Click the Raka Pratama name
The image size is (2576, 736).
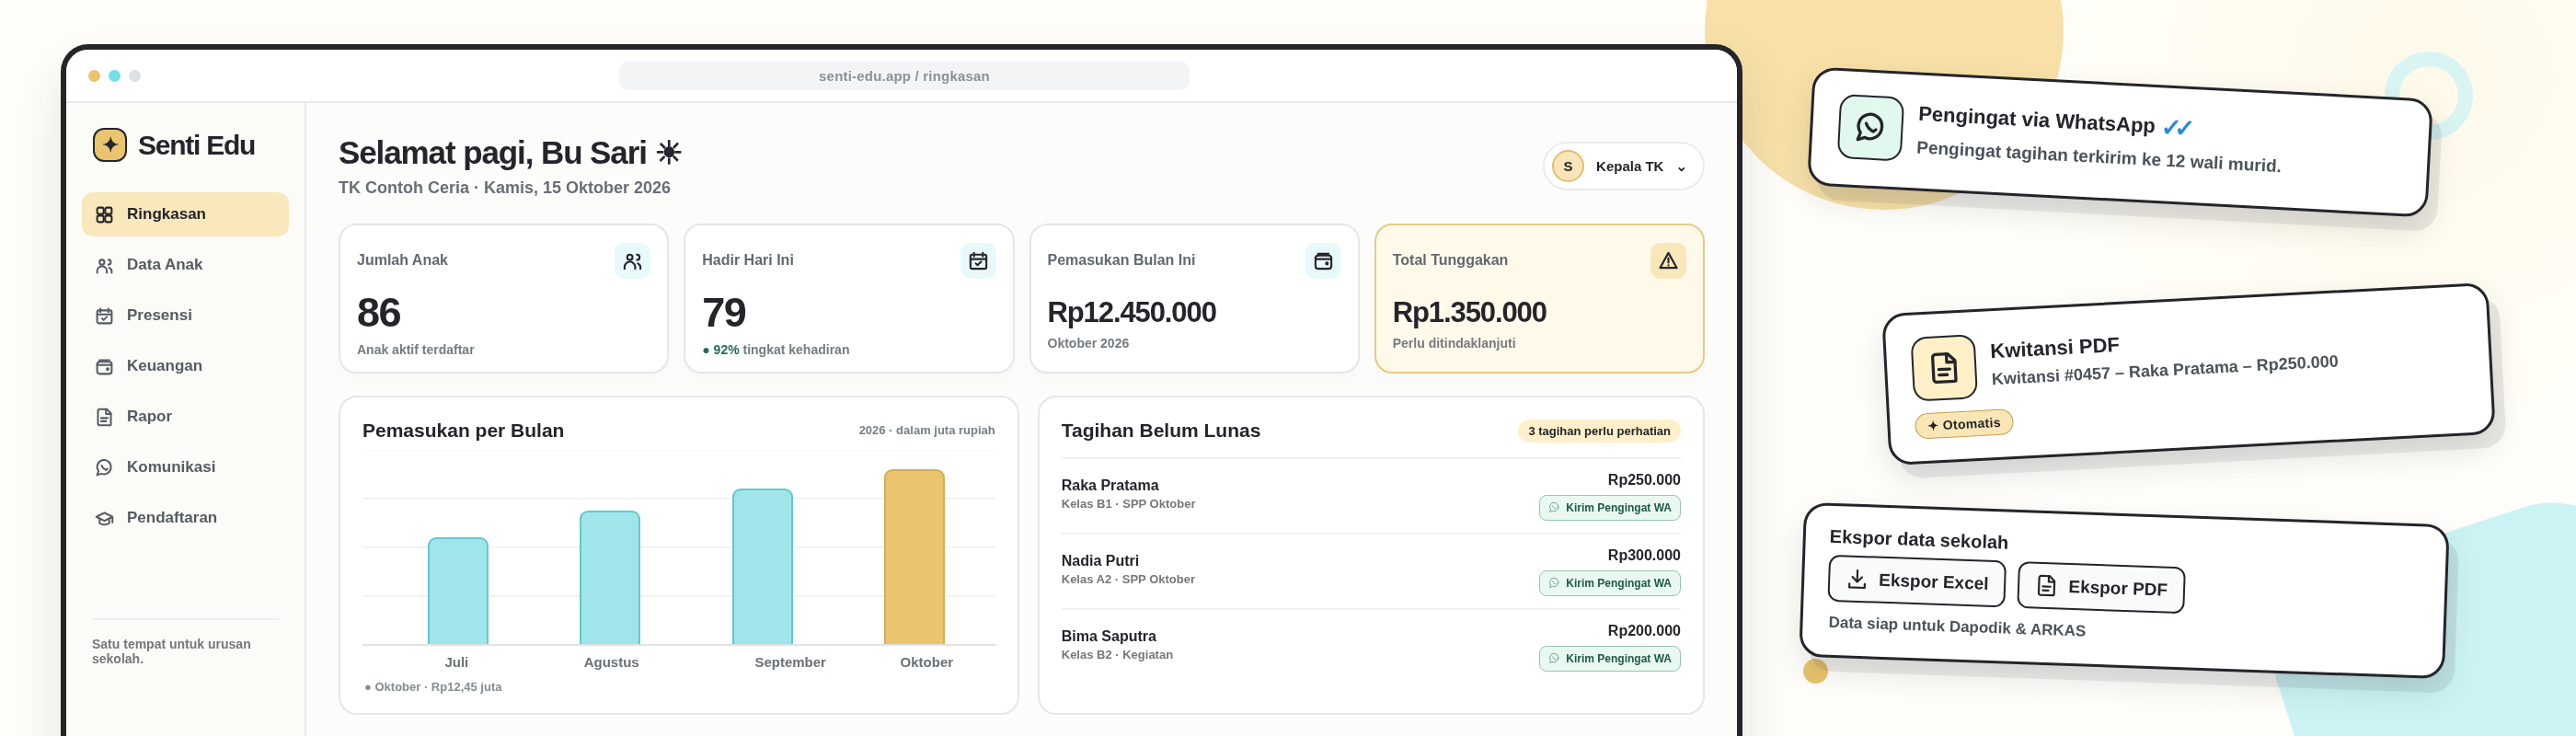click(1109, 485)
